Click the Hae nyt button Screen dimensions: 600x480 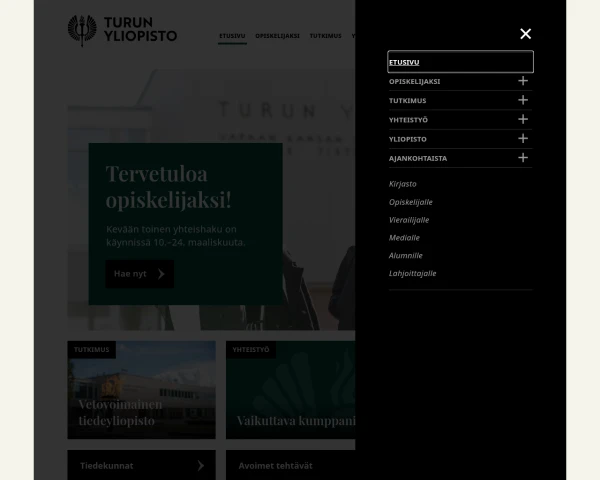139,274
